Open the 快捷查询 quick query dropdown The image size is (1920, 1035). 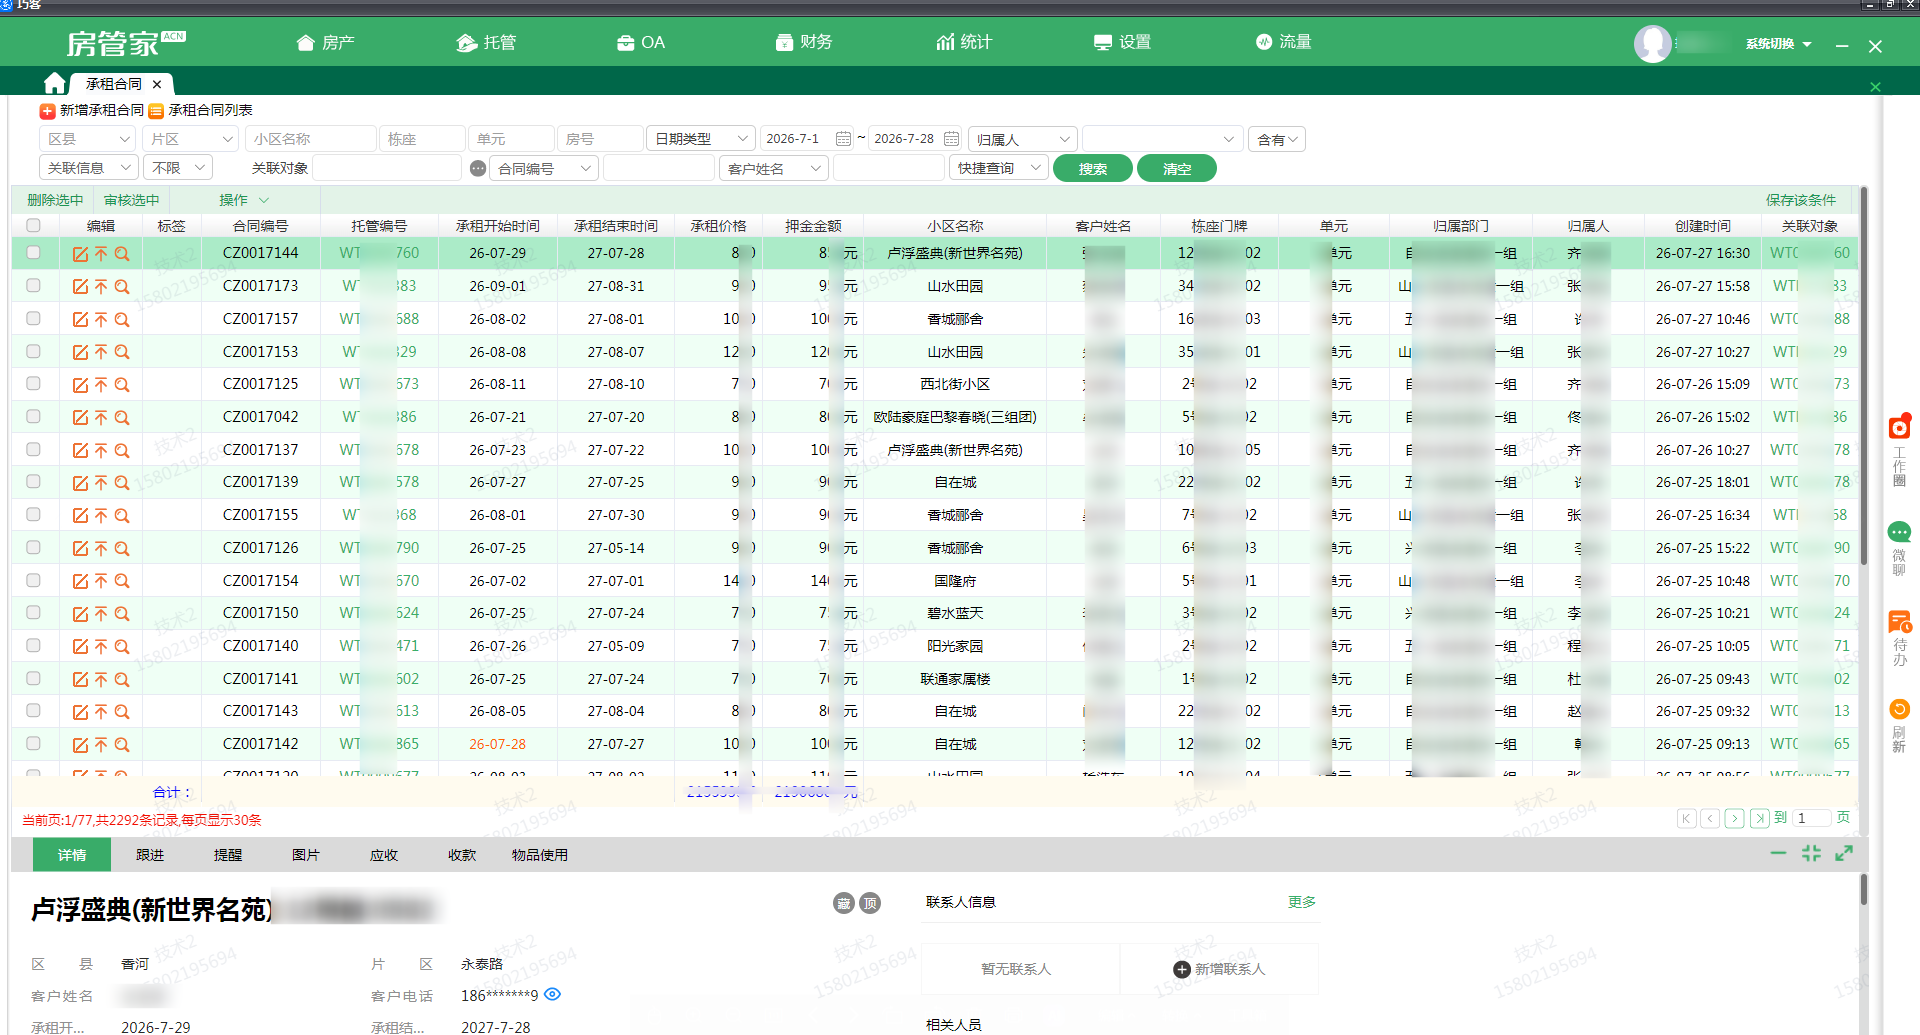click(999, 168)
